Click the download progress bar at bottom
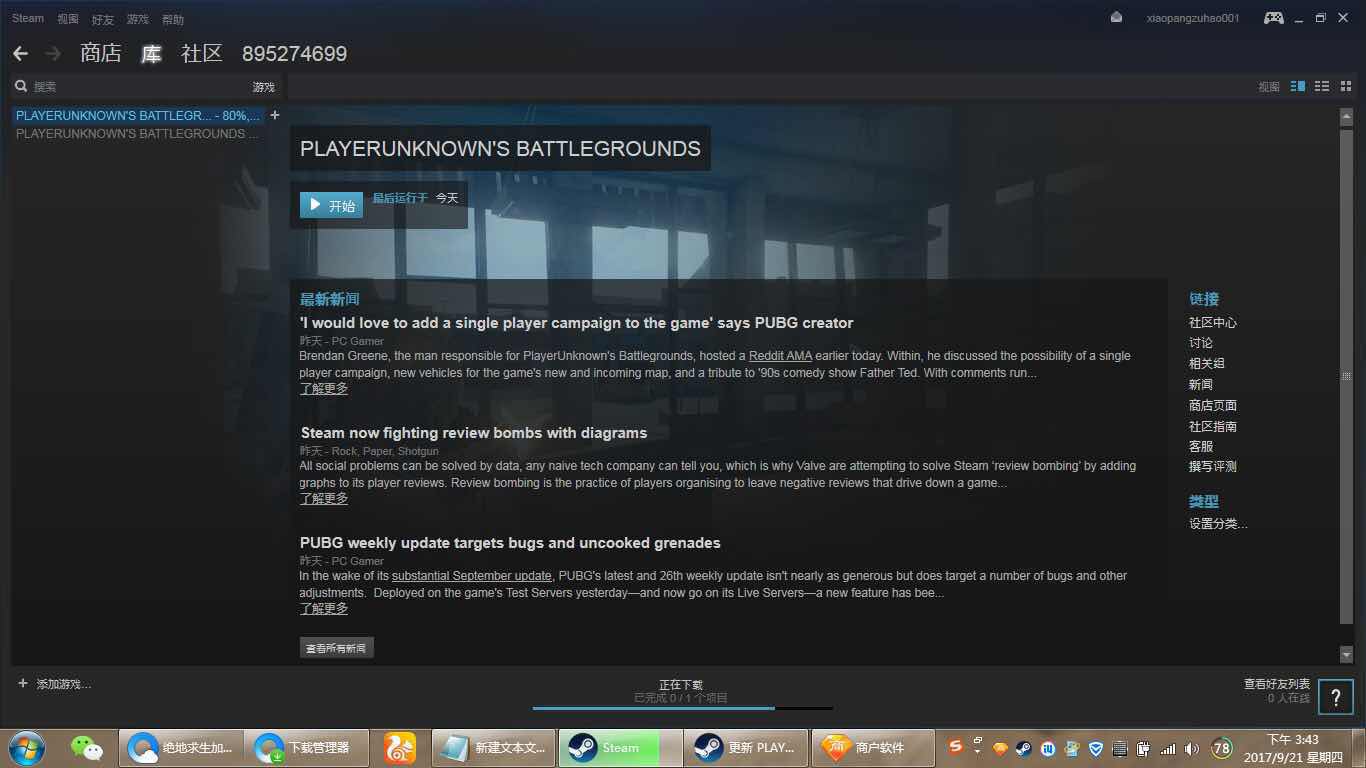This screenshot has width=1366, height=768. point(682,708)
